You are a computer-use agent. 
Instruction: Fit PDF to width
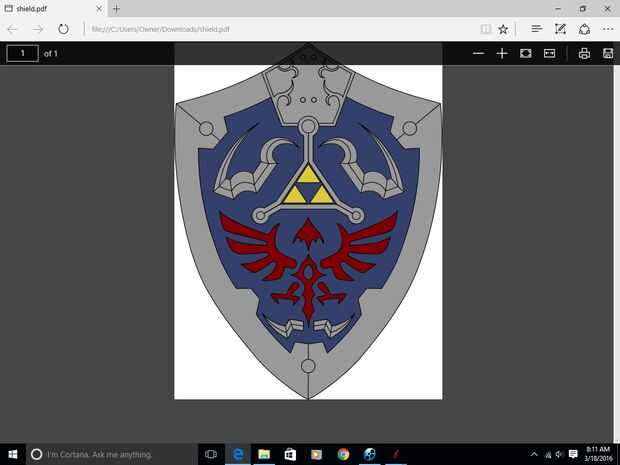tap(549, 53)
